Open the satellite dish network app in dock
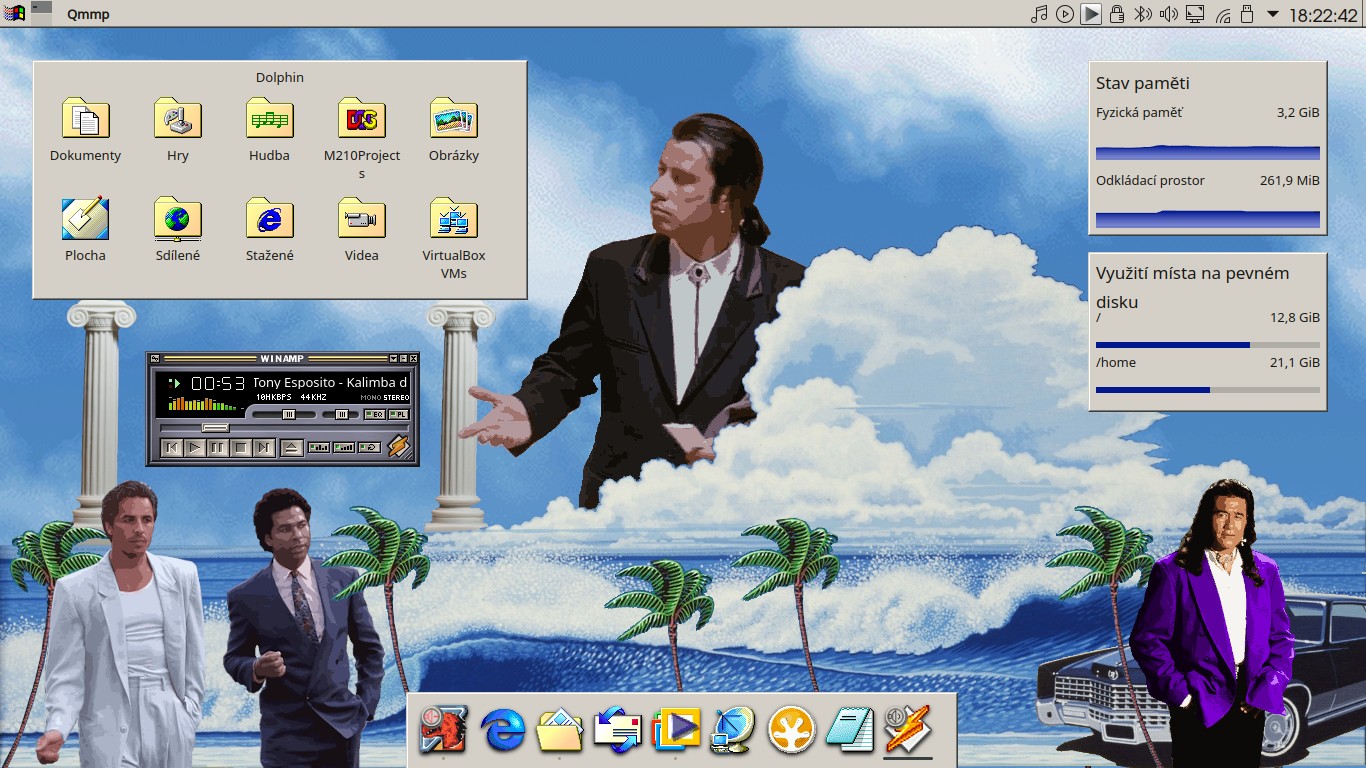The height and width of the screenshot is (768, 1366). 734,729
